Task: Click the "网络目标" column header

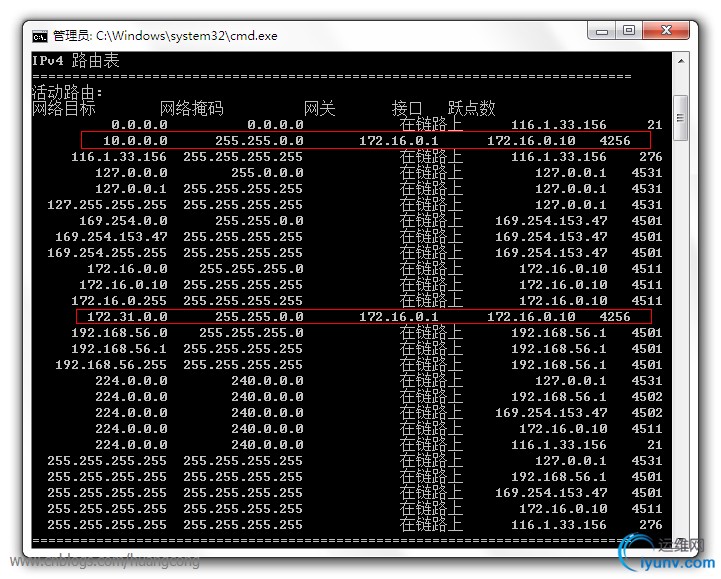Action: (x=63, y=109)
